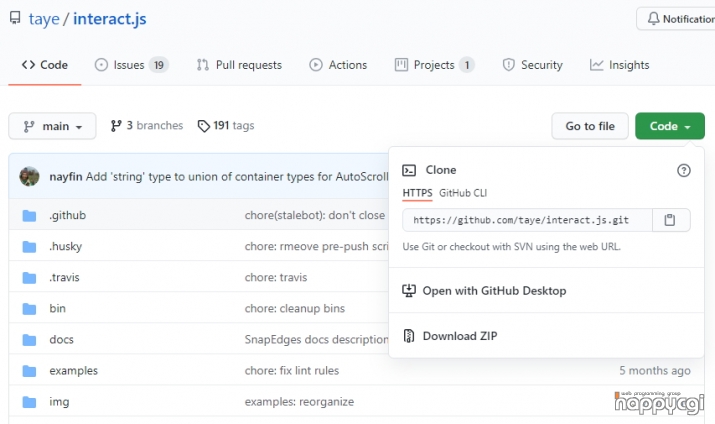Image resolution: width=715 pixels, height=424 pixels.
Task: View the 3 branches link
Action: pos(146,125)
